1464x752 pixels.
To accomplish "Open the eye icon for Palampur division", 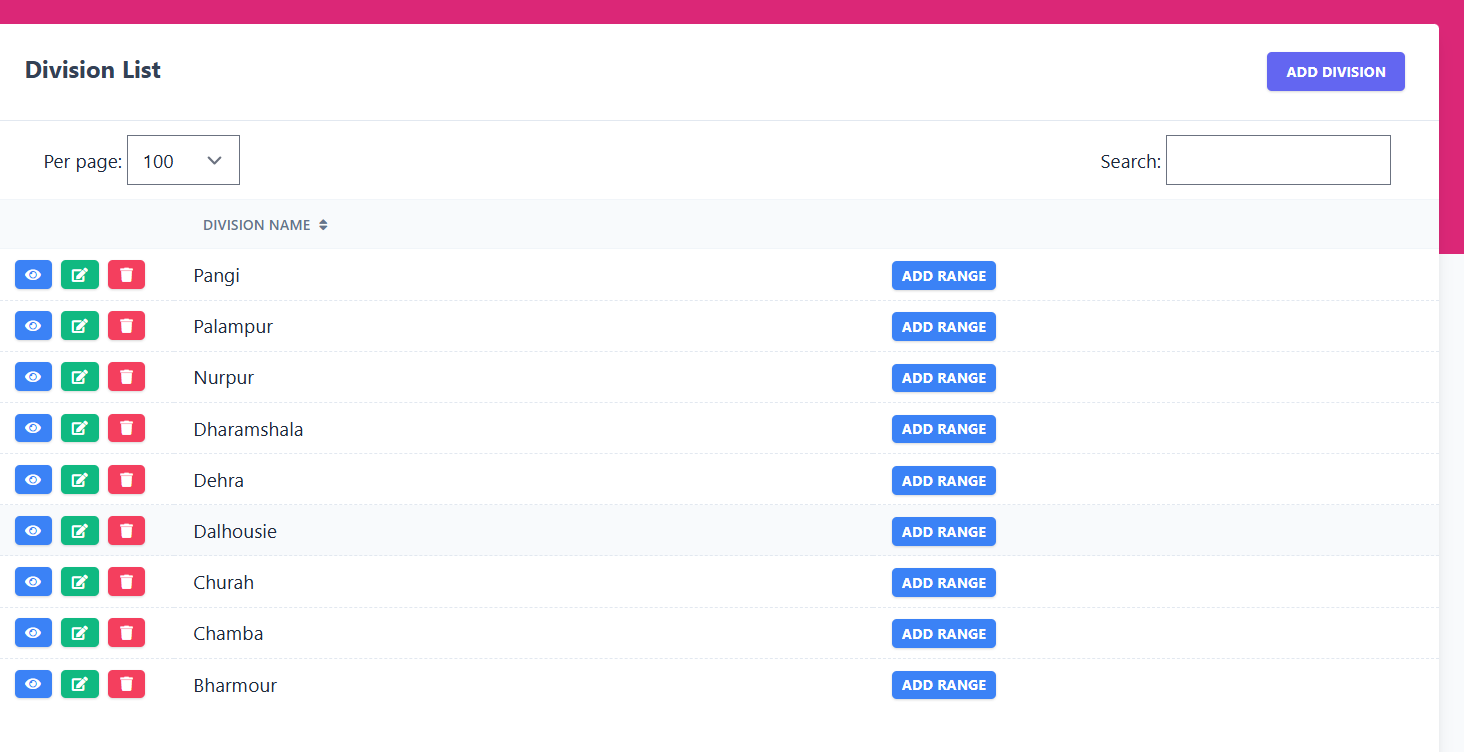I will (x=33, y=325).
